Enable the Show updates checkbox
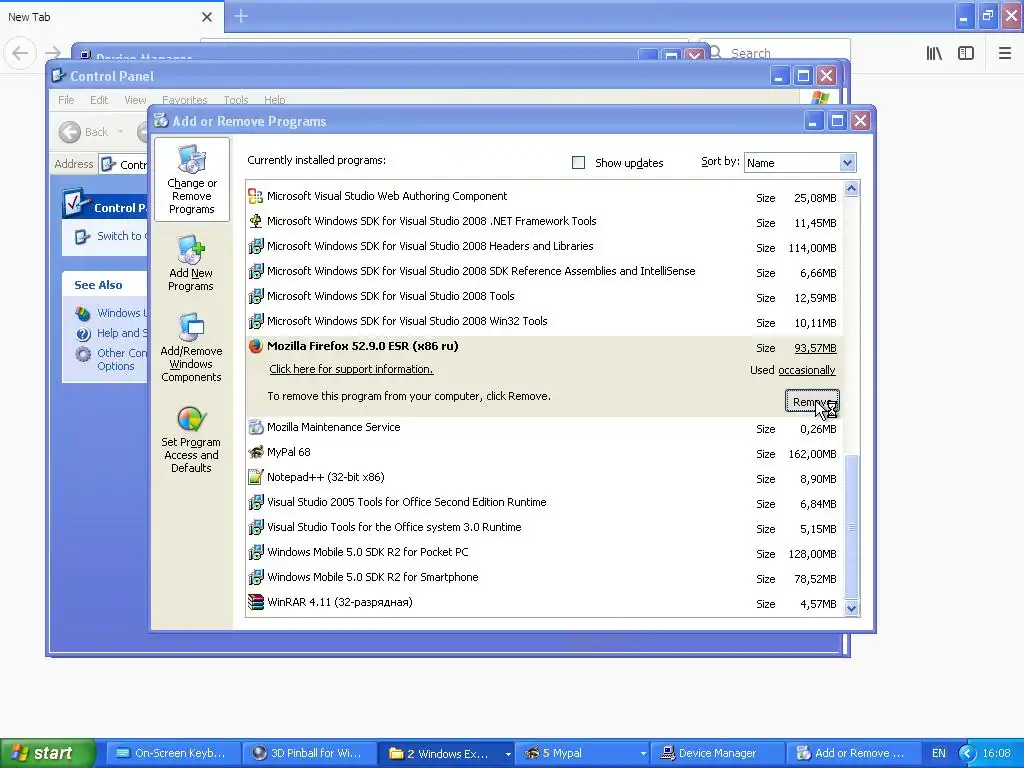 coord(579,163)
